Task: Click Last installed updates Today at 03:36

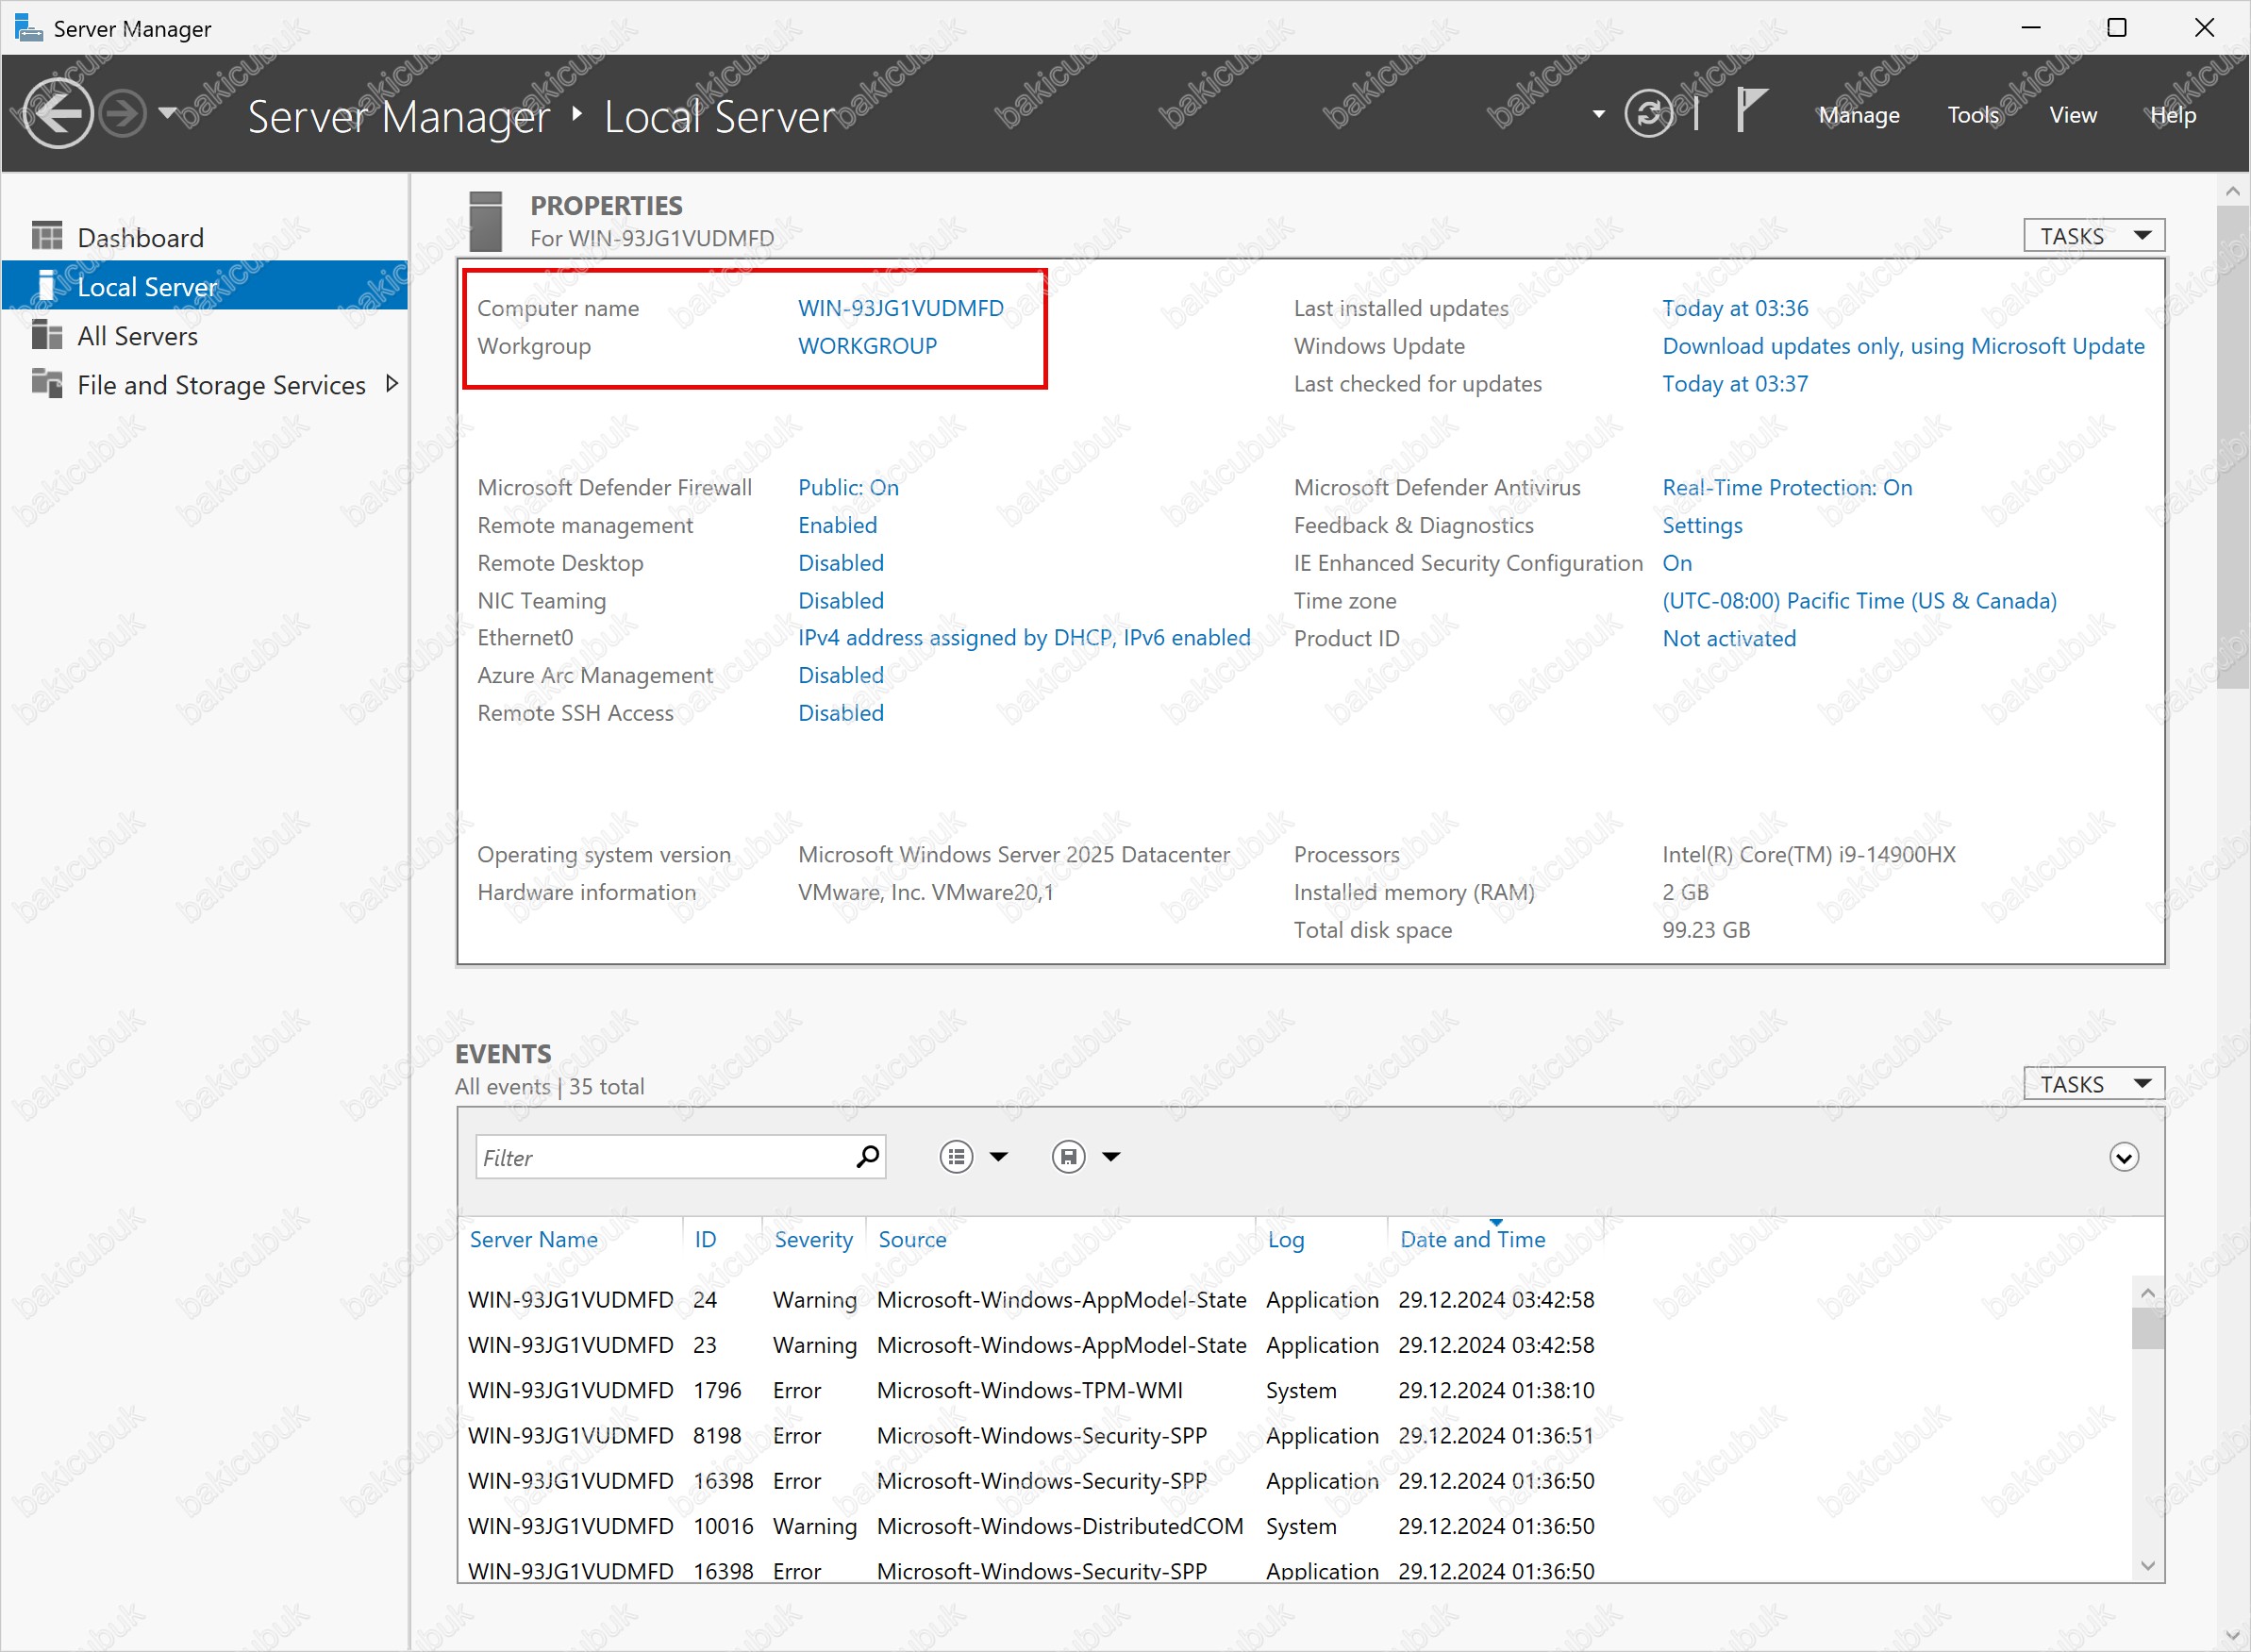Action: (x=1735, y=308)
